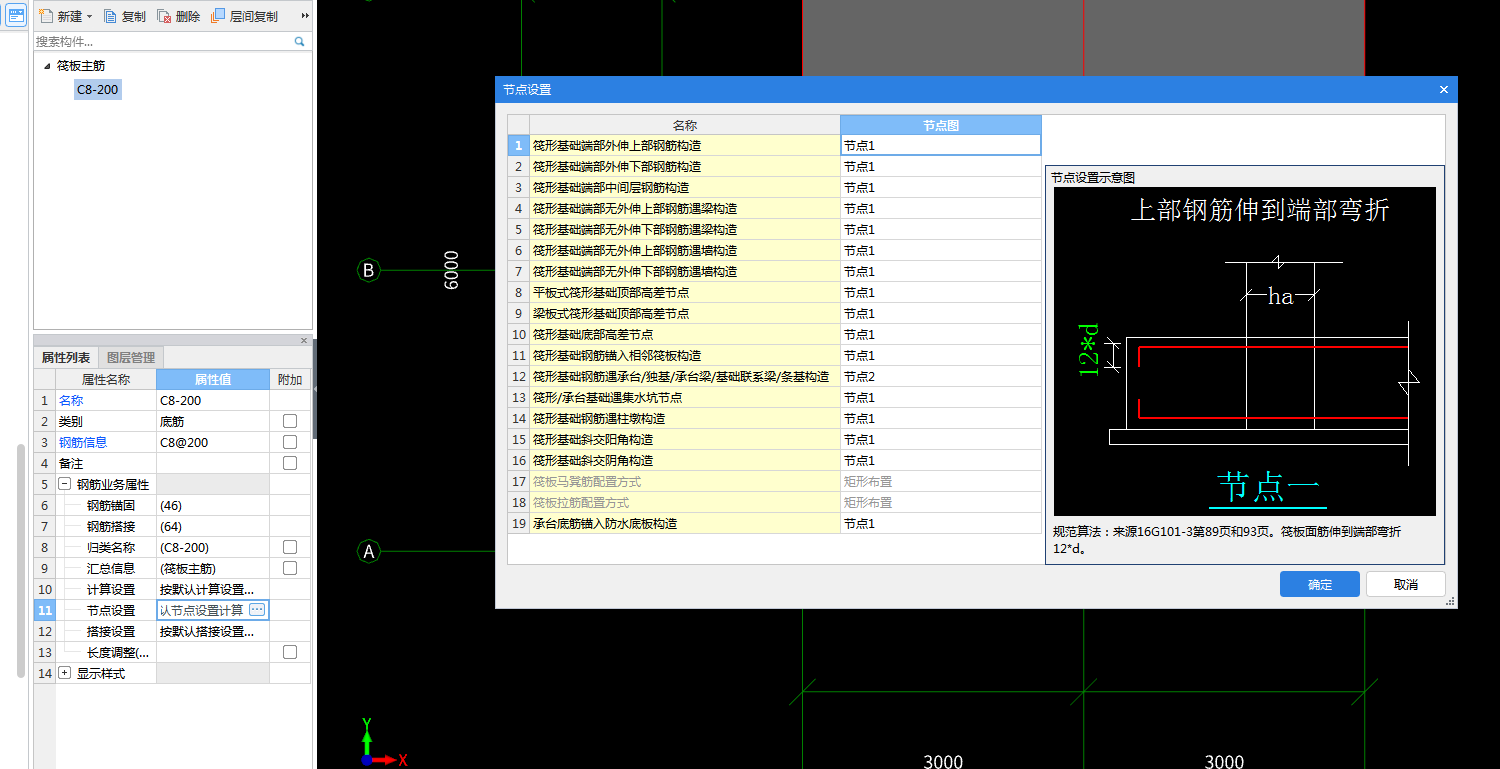Click the 计算设置 property value

(x=212, y=589)
